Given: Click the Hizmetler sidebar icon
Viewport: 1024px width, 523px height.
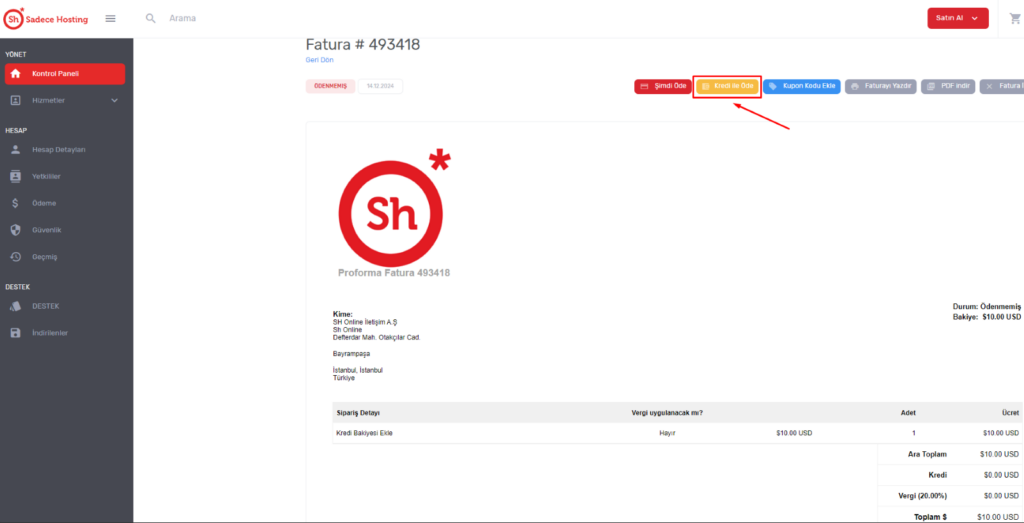Looking at the screenshot, I should tap(16, 101).
